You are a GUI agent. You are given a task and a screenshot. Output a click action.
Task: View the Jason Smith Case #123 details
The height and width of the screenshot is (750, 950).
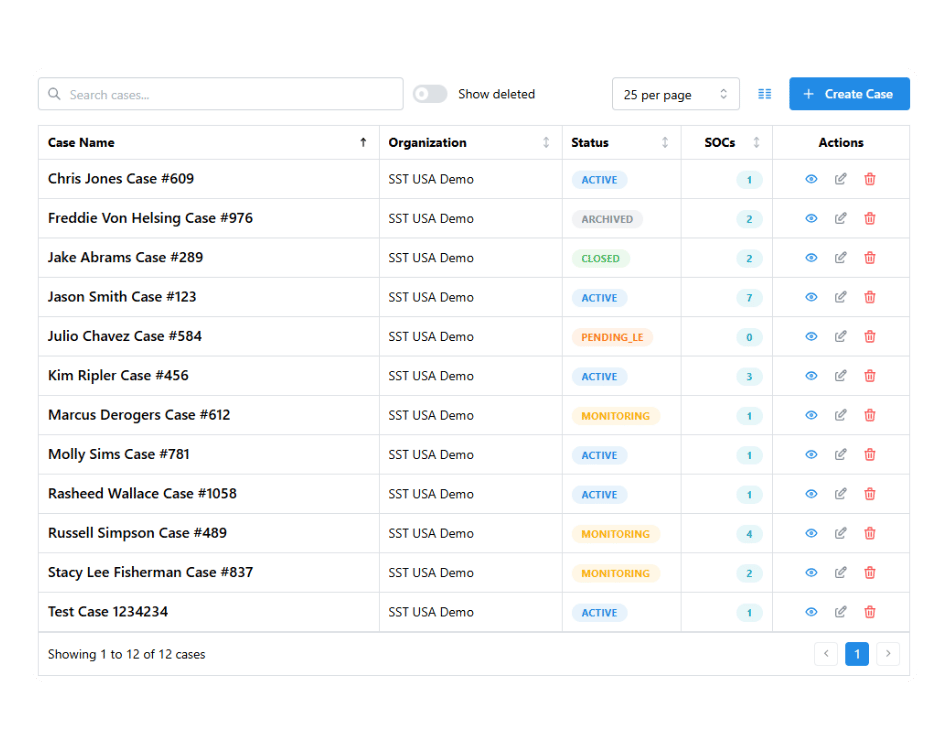811,297
